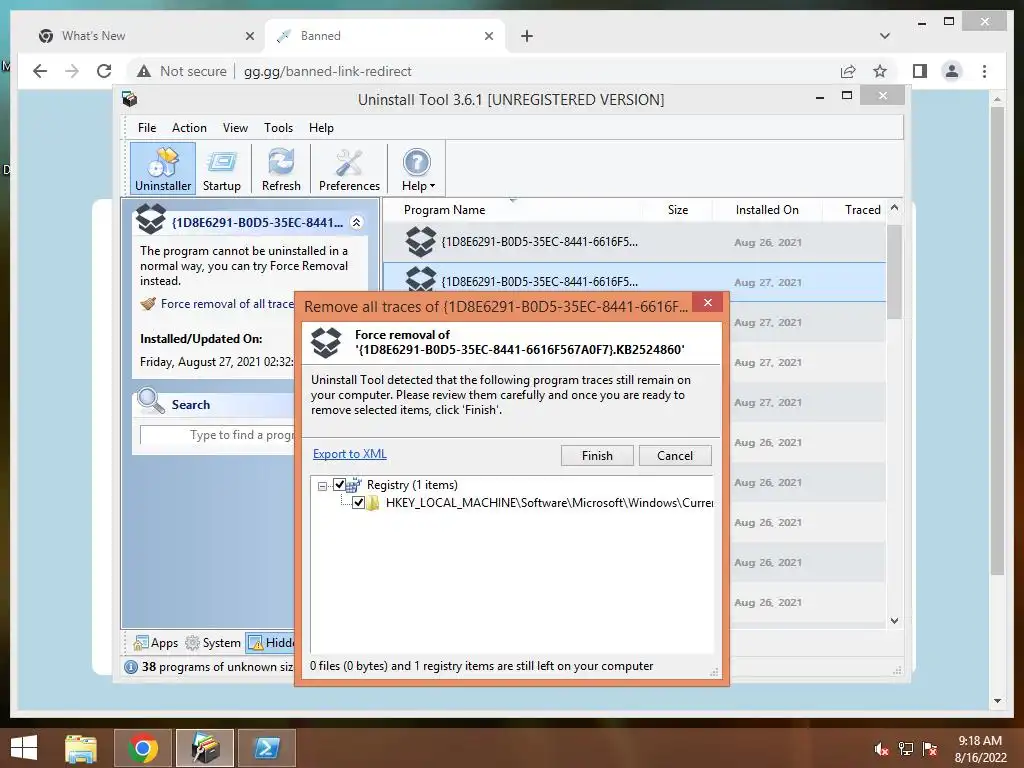Open a new Chrome tab
This screenshot has width=1024, height=768.
tap(527, 36)
